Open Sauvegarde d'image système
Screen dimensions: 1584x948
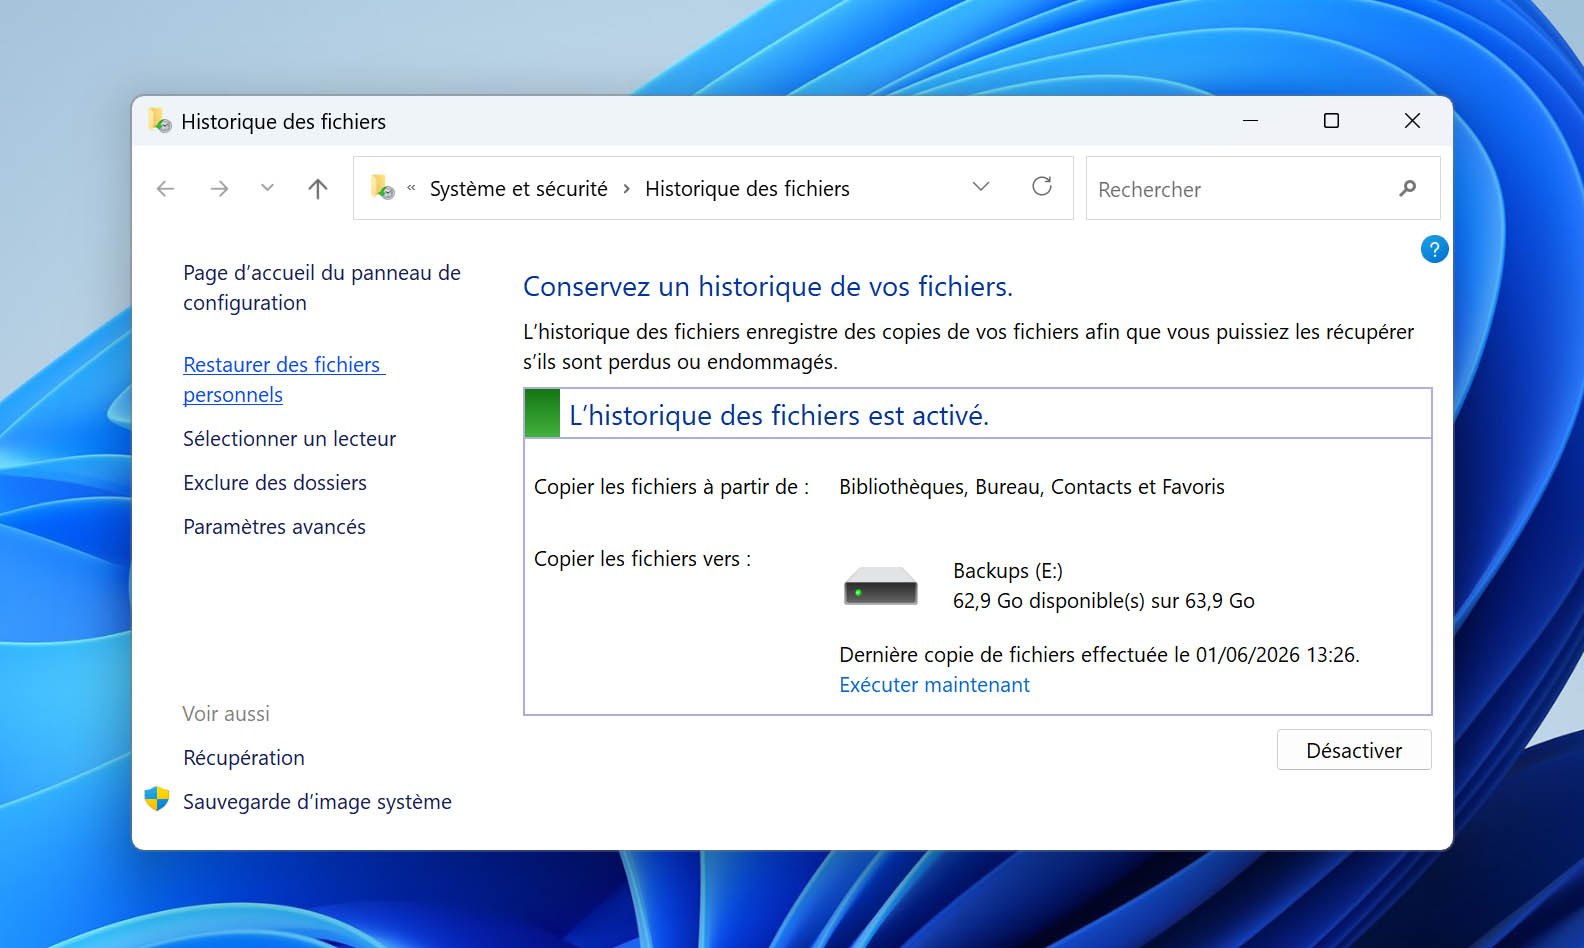click(x=317, y=802)
